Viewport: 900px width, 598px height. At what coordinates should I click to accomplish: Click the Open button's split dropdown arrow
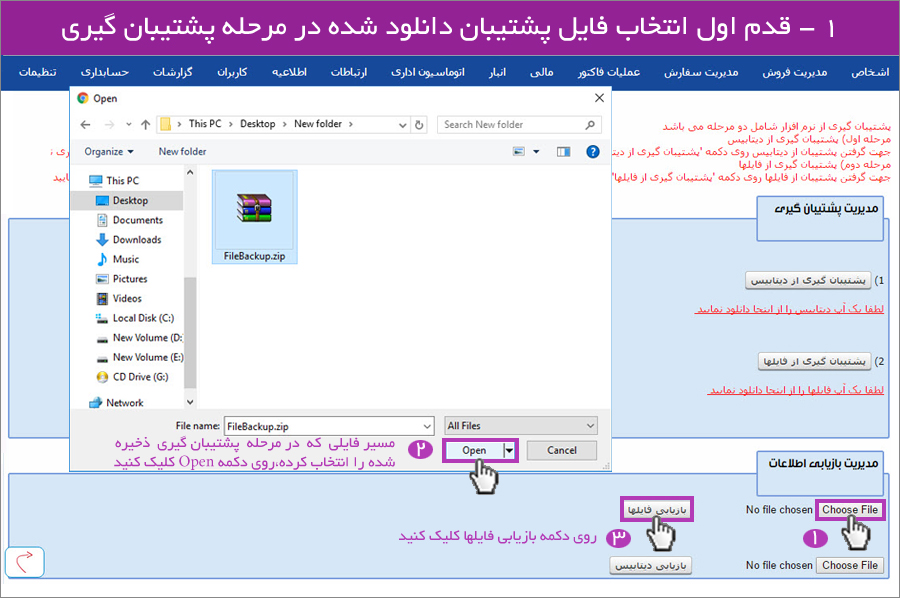(x=509, y=451)
